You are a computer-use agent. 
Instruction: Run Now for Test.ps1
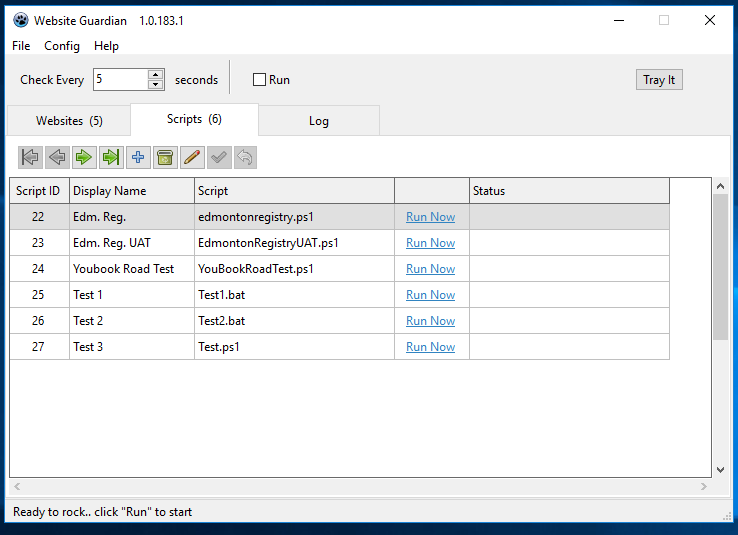tap(430, 347)
